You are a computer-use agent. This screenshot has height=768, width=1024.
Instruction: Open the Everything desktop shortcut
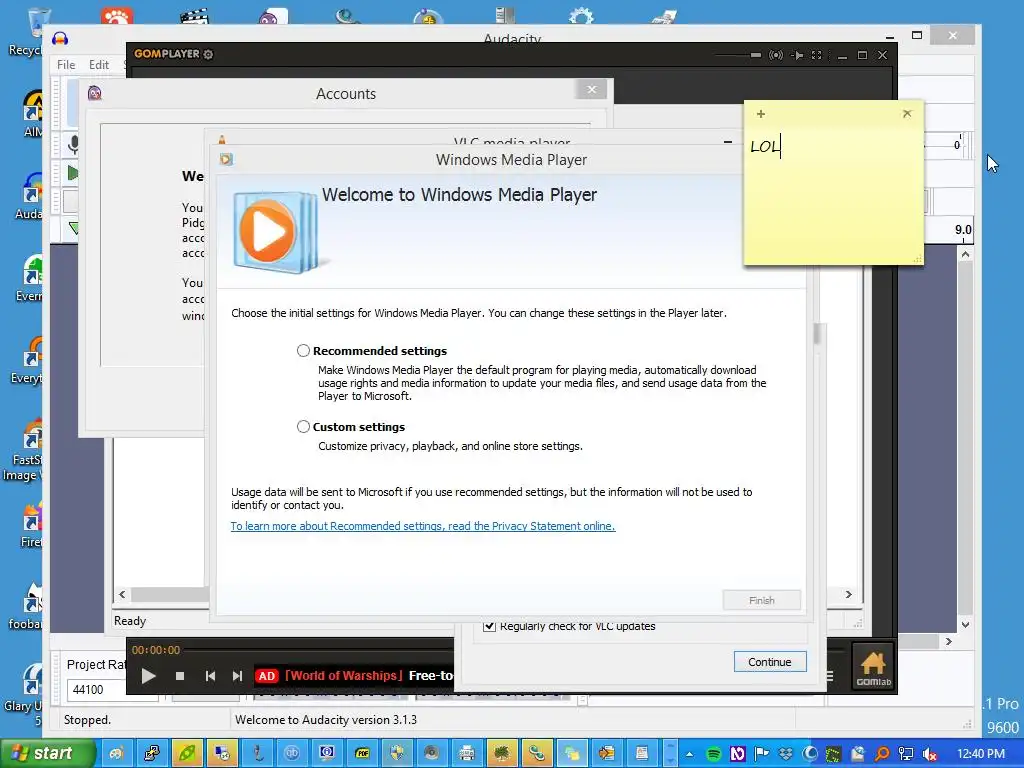tap(26, 360)
